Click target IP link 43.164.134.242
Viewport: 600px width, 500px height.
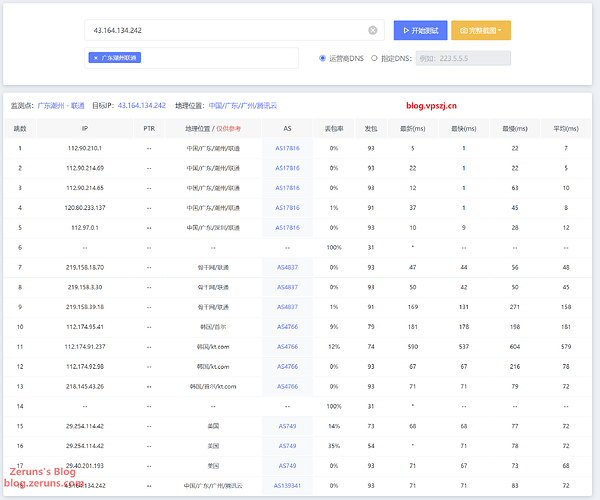click(141, 105)
